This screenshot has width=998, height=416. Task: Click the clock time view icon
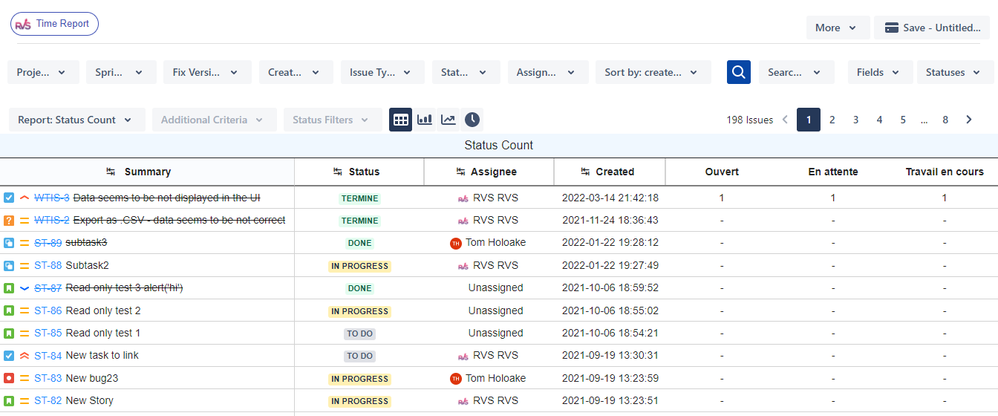click(472, 120)
